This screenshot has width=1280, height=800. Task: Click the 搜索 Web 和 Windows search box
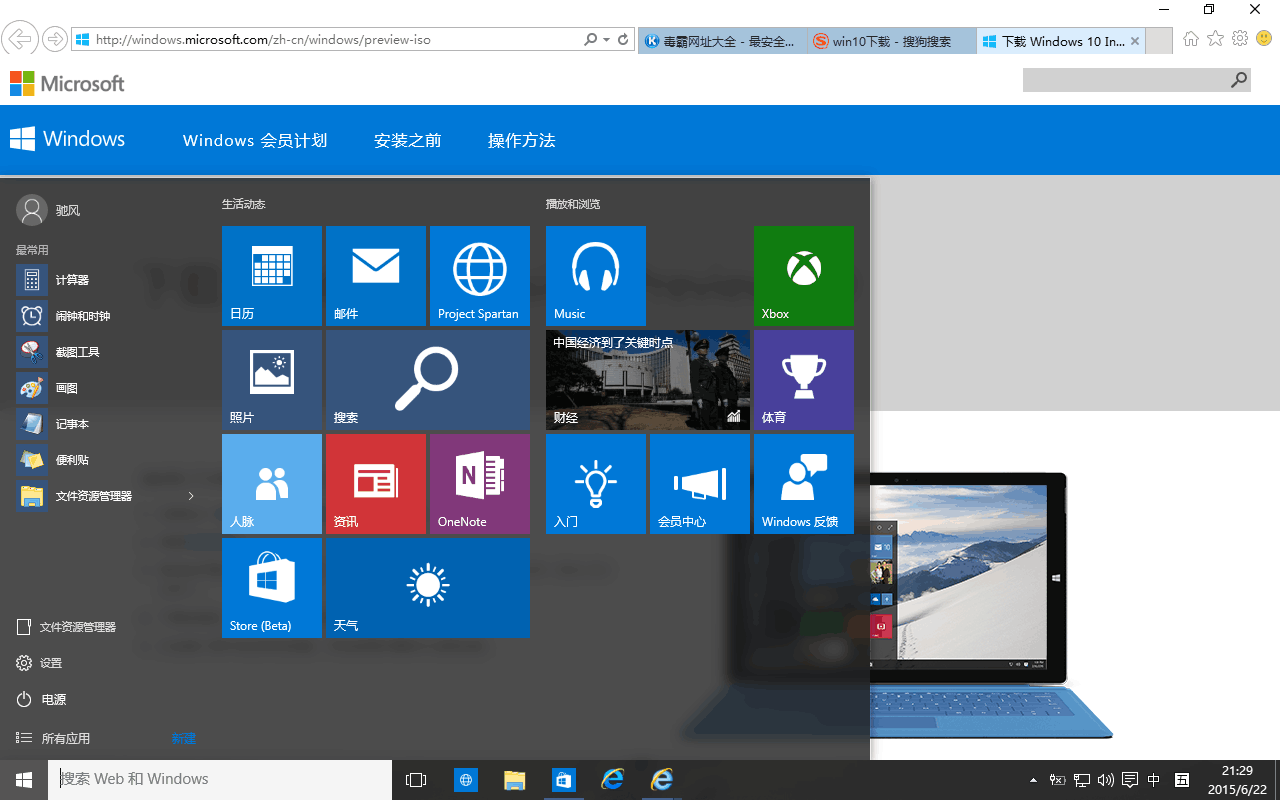tap(219, 779)
